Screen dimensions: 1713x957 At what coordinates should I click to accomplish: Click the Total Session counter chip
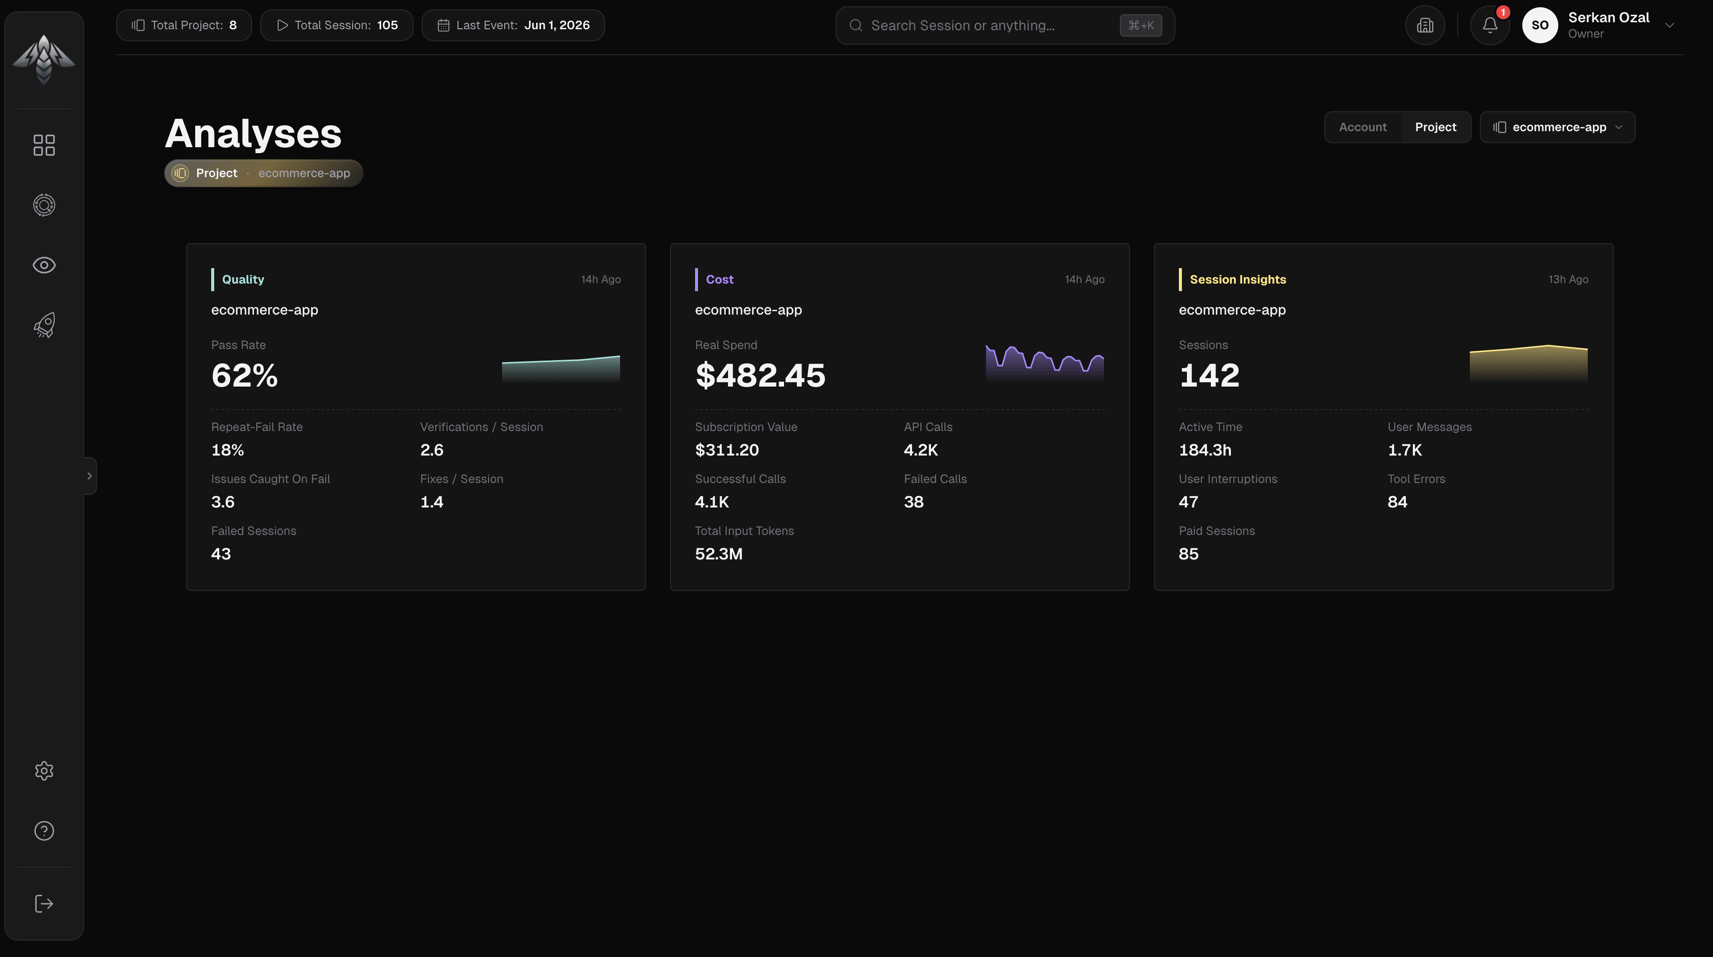point(336,25)
